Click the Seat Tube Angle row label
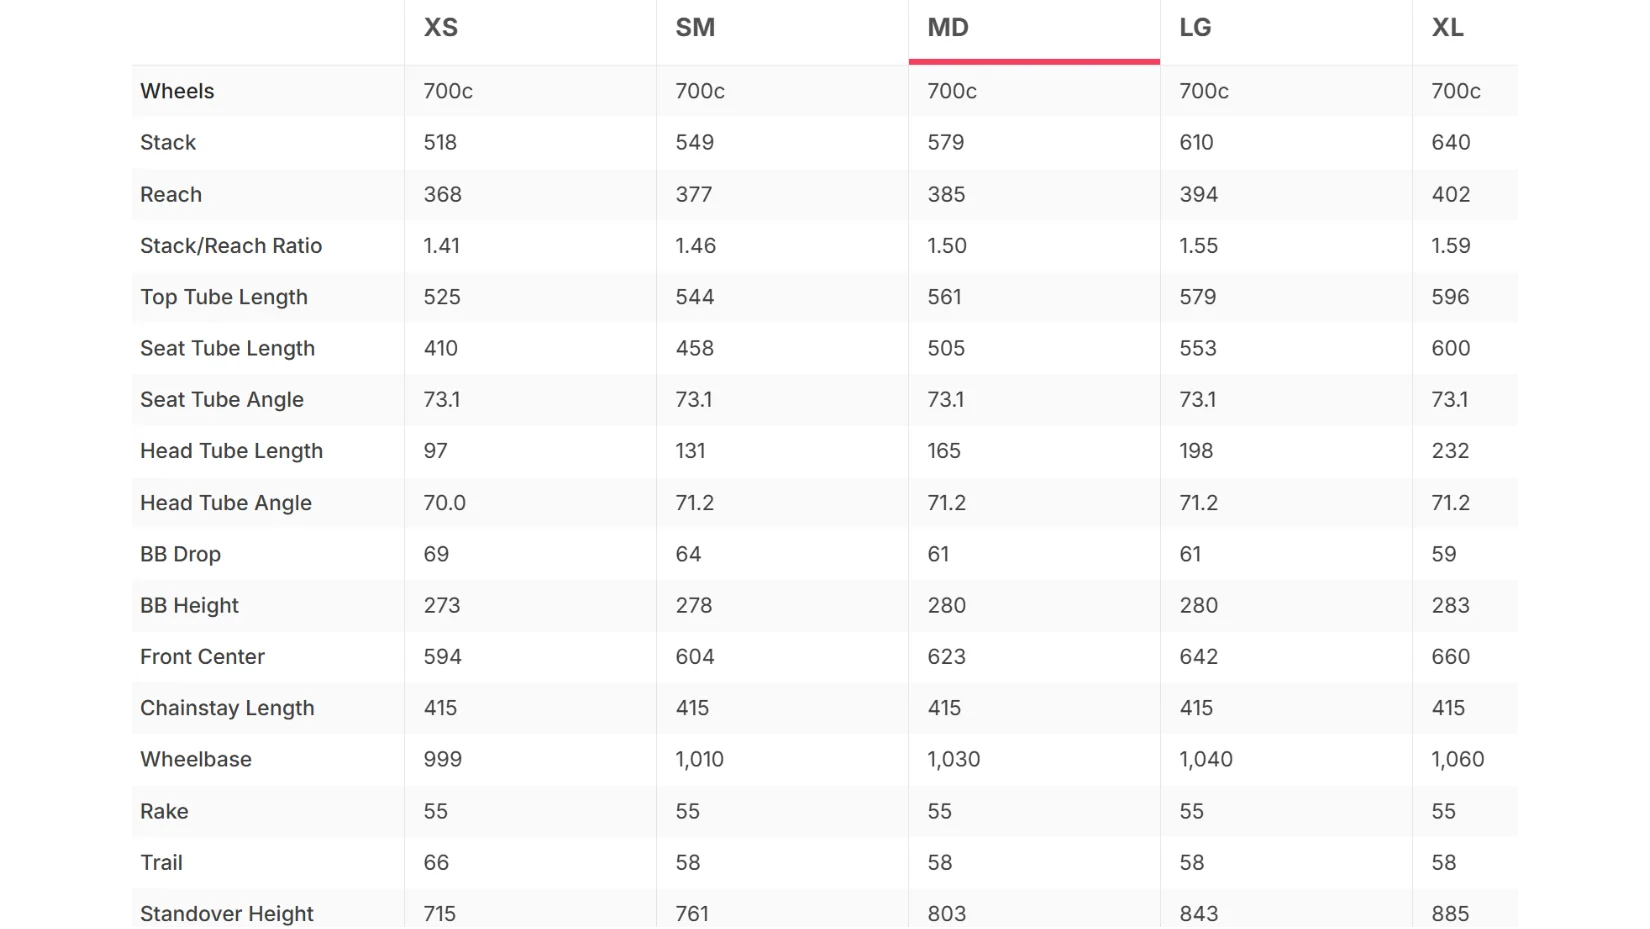This screenshot has width=1650, height=929. tap(222, 400)
